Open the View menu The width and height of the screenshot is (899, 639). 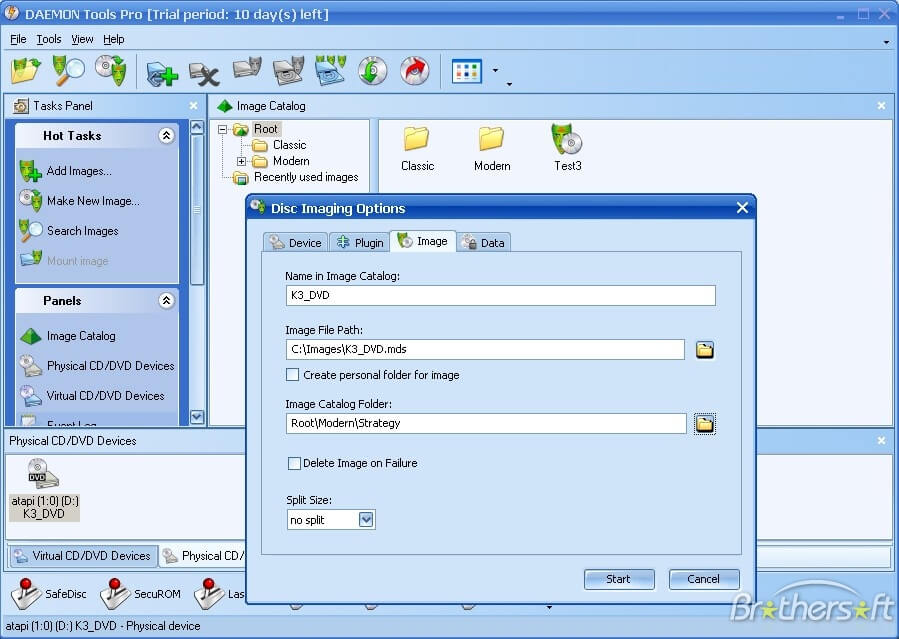pos(82,39)
